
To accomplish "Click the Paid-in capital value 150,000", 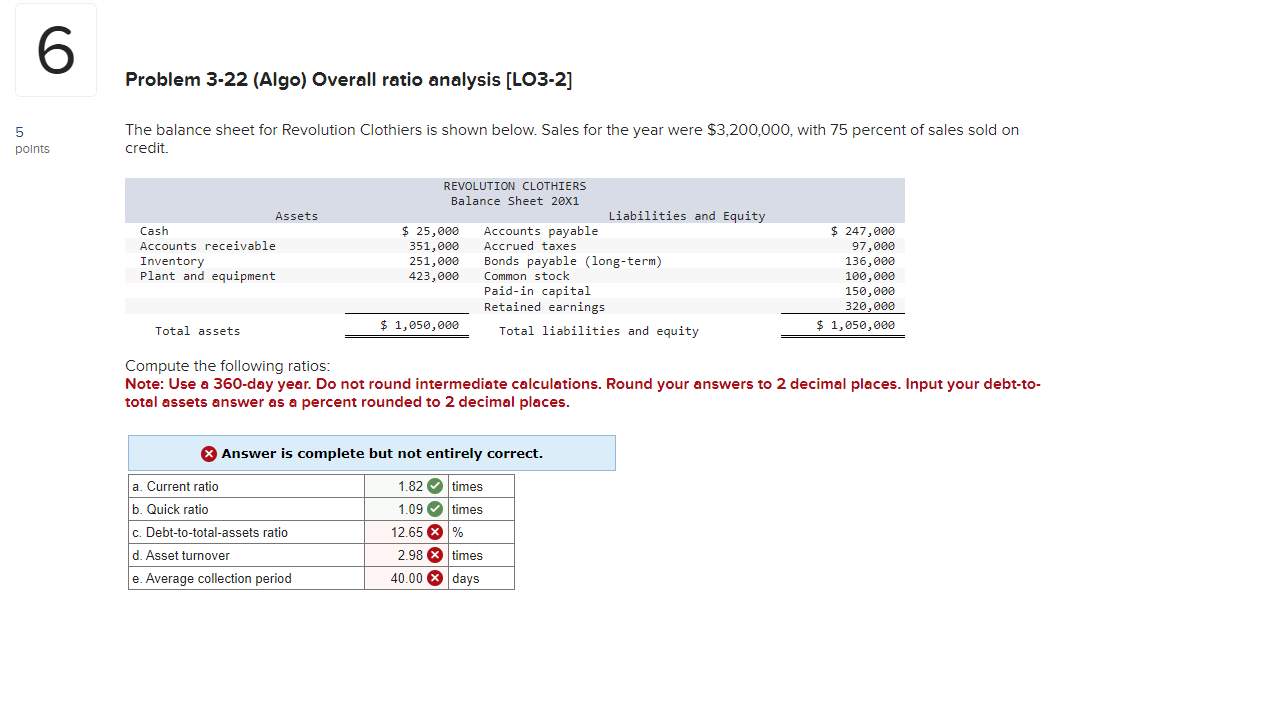I will (870, 291).
